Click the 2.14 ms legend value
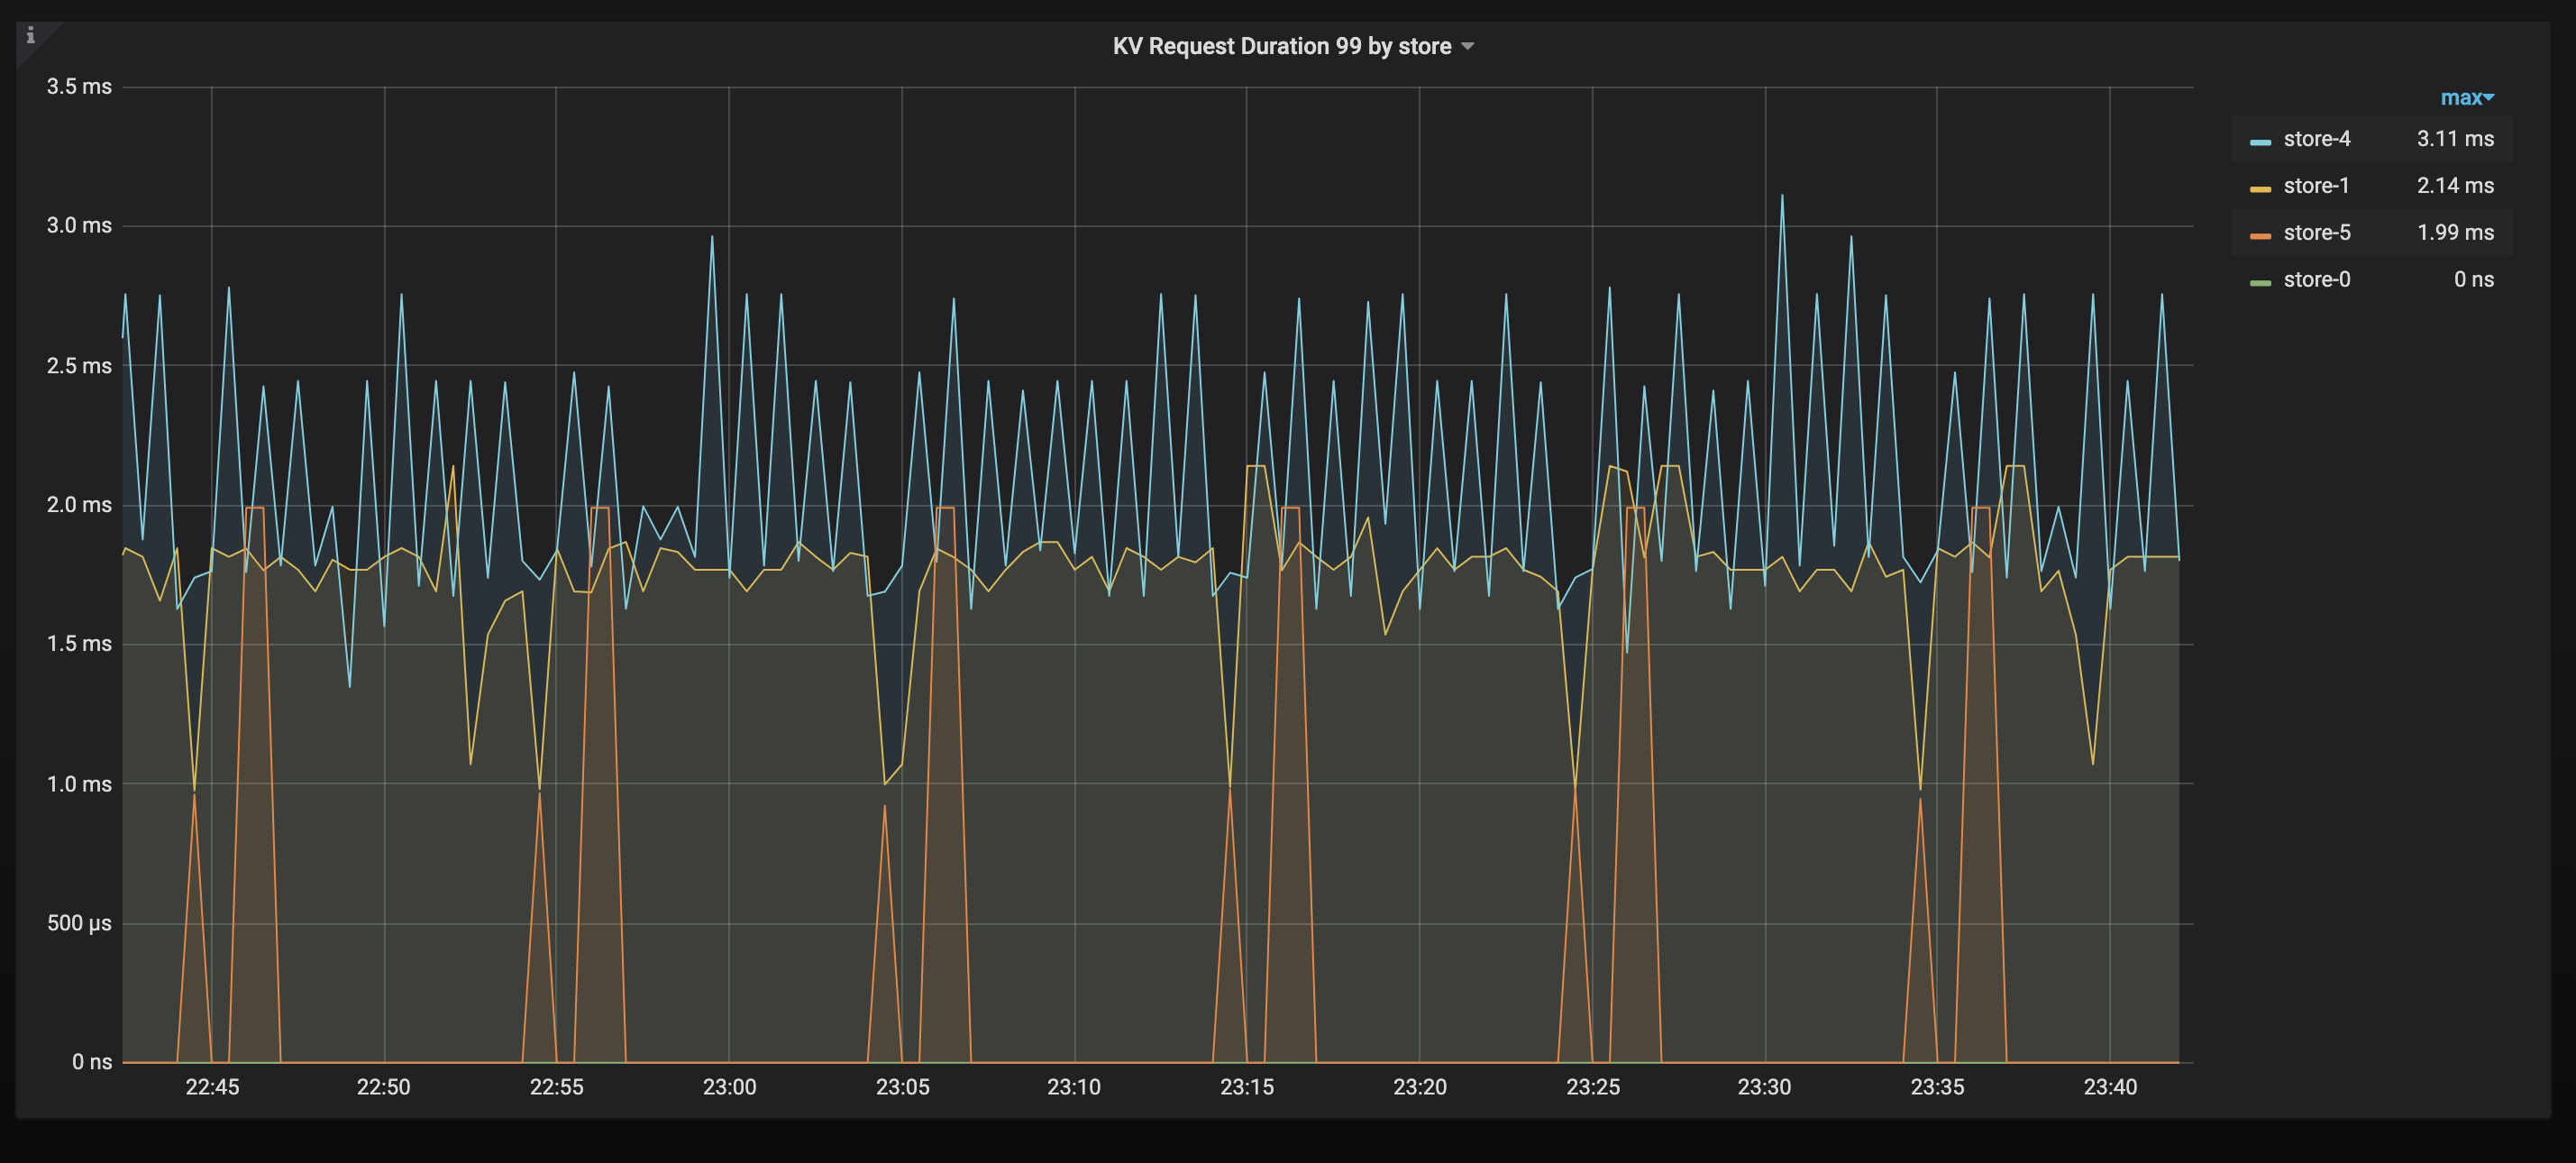The image size is (2576, 1163). click(2454, 186)
